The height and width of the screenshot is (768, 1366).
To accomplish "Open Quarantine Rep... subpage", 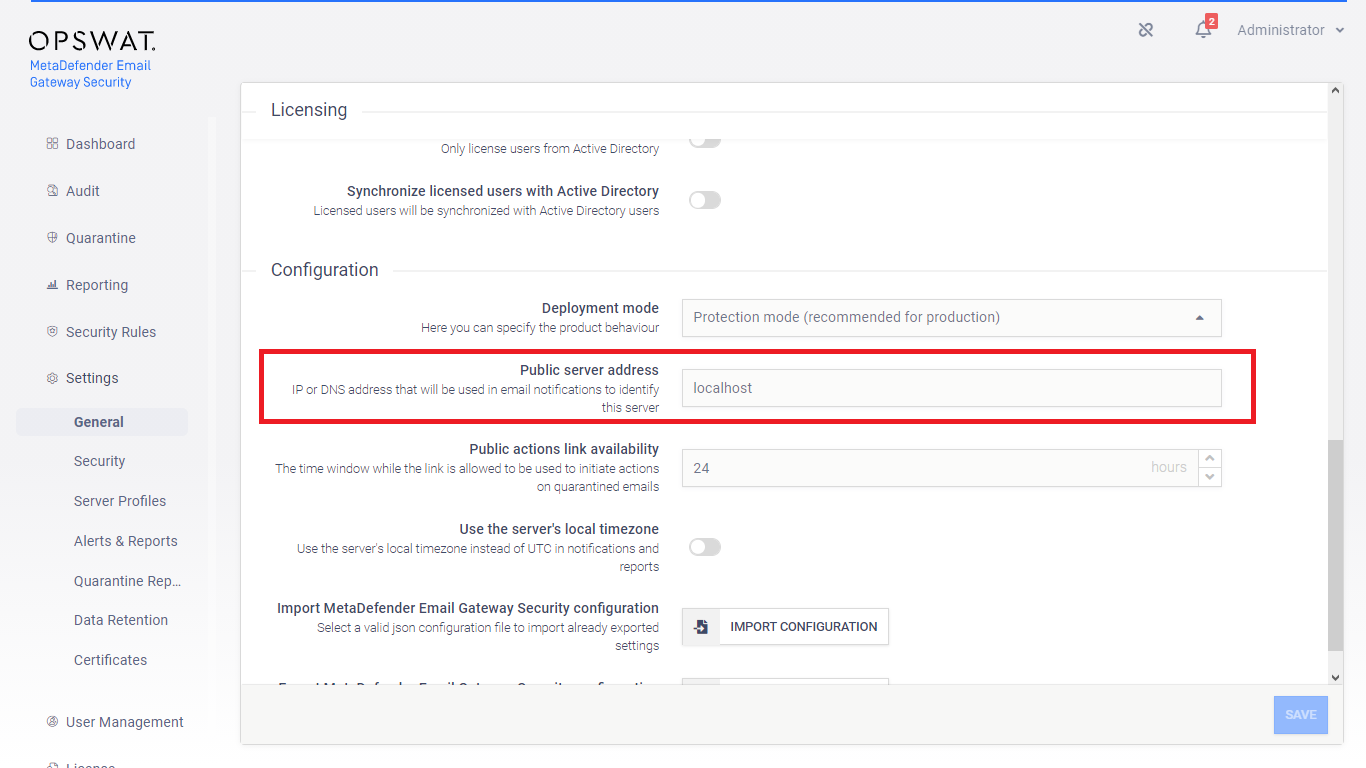I will pos(128,581).
